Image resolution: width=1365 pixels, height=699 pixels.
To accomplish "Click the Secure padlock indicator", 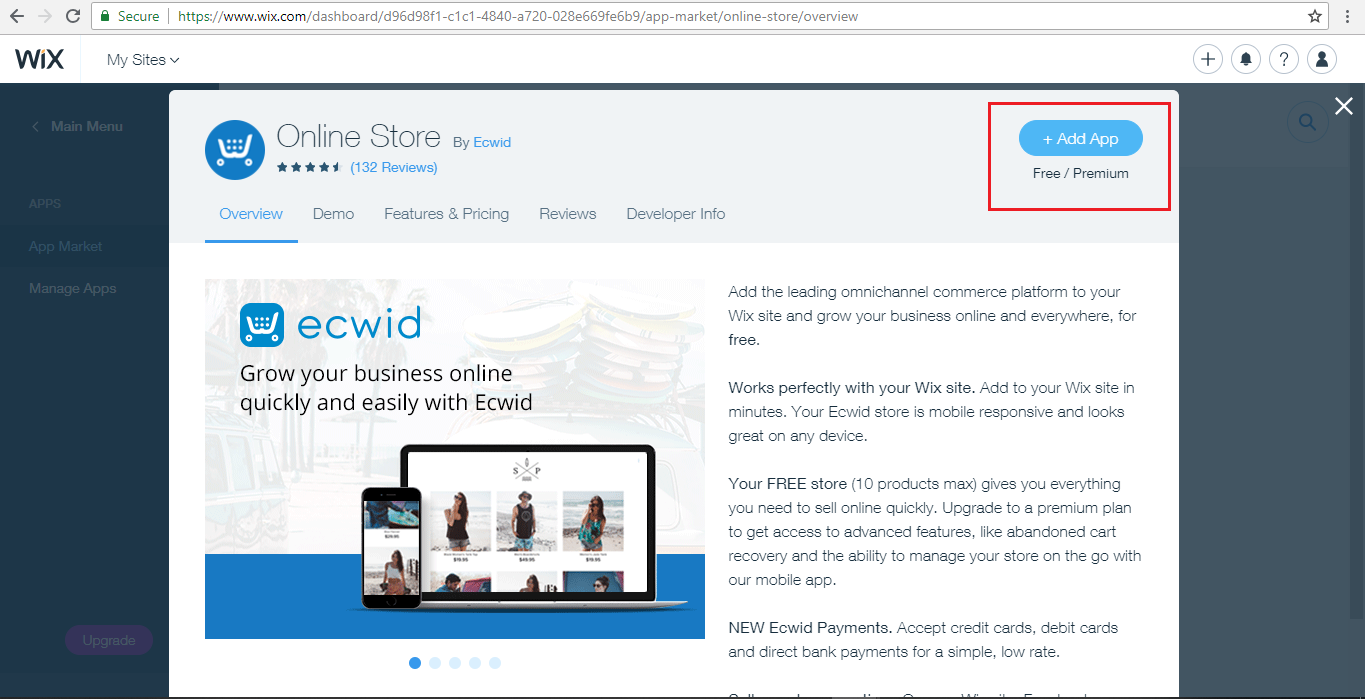I will coord(130,16).
